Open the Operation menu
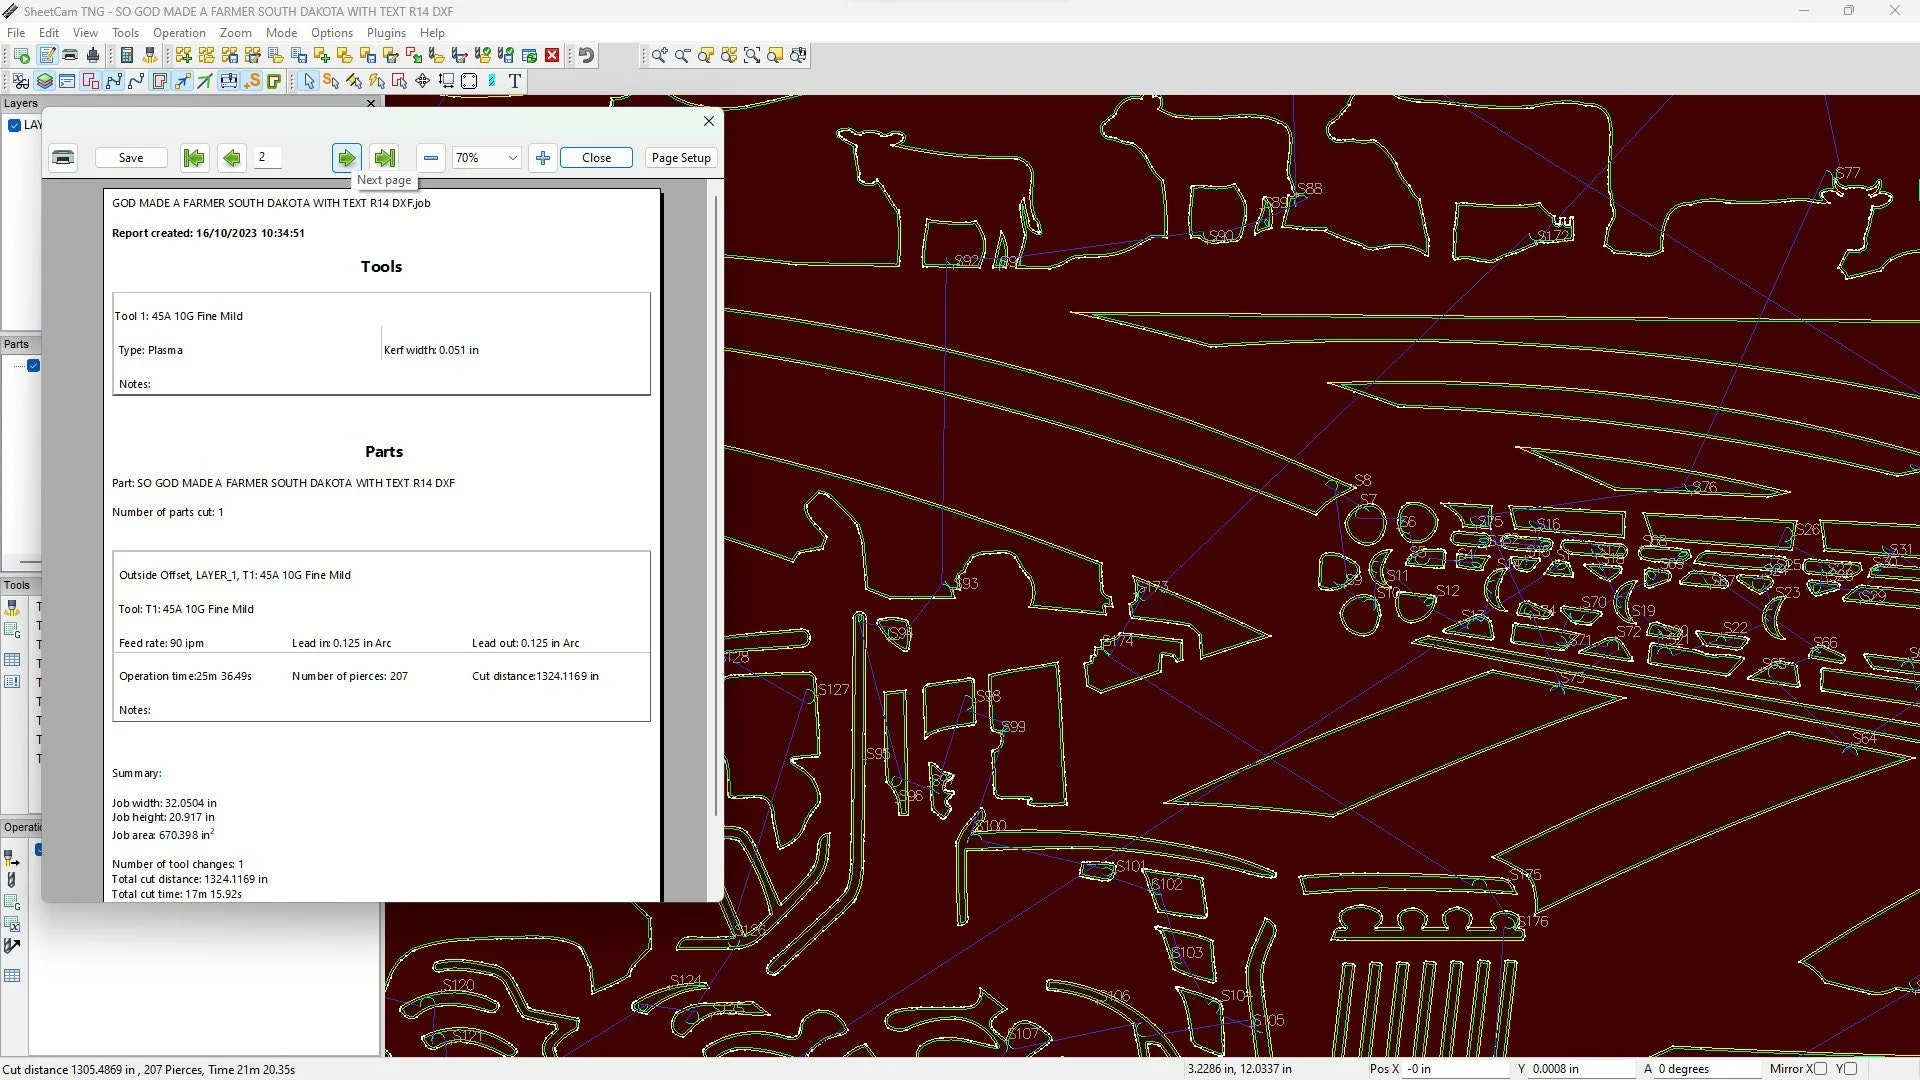The image size is (1920, 1080). tap(179, 33)
